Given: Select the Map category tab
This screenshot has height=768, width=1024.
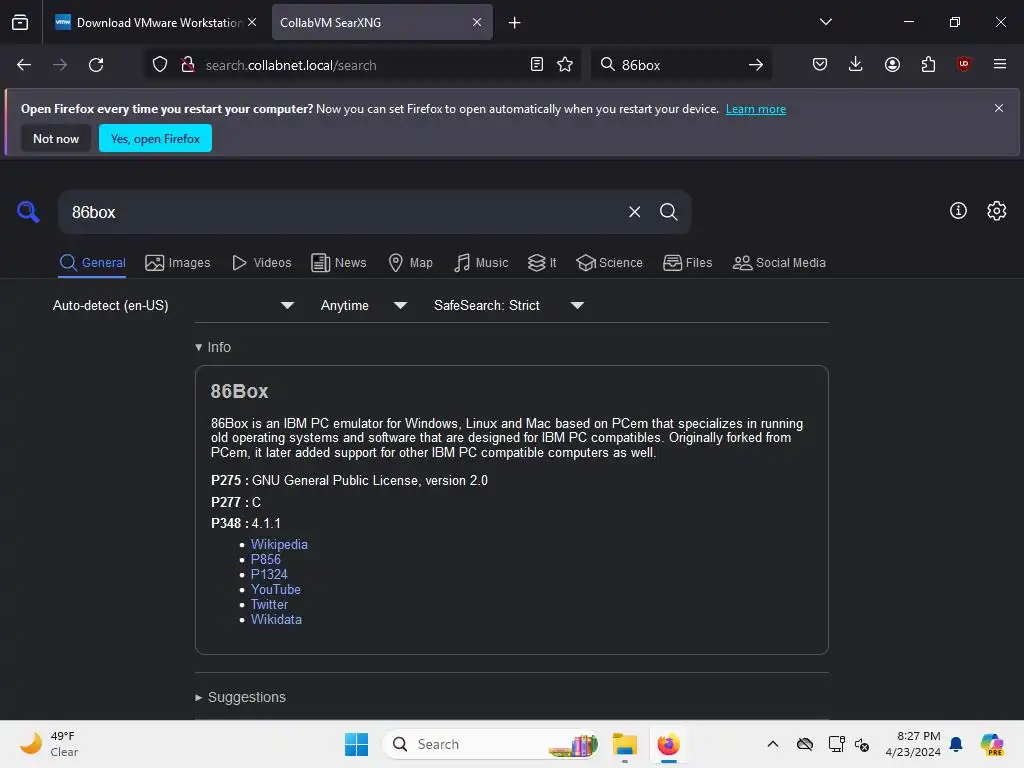Looking at the screenshot, I should pyautogui.click(x=411, y=263).
